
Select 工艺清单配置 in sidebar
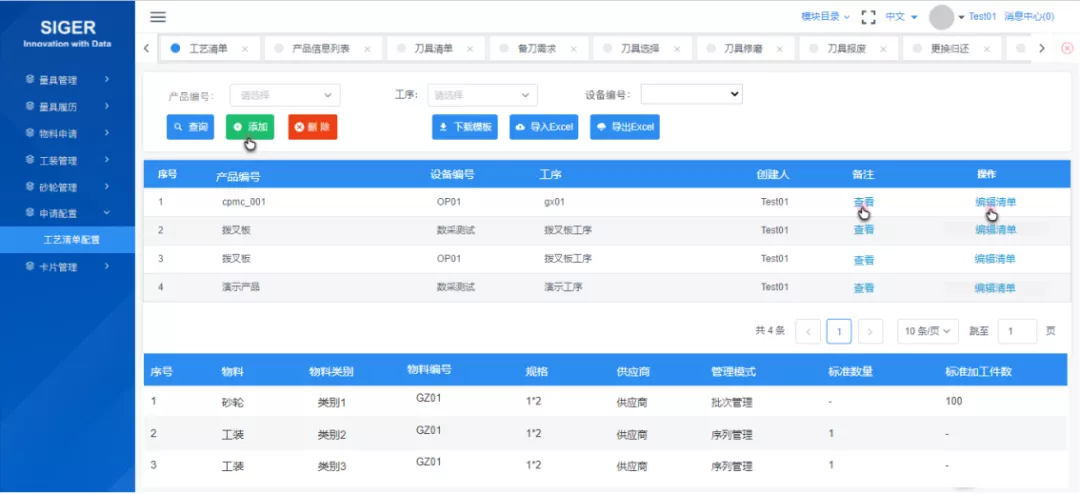[x=68, y=240]
